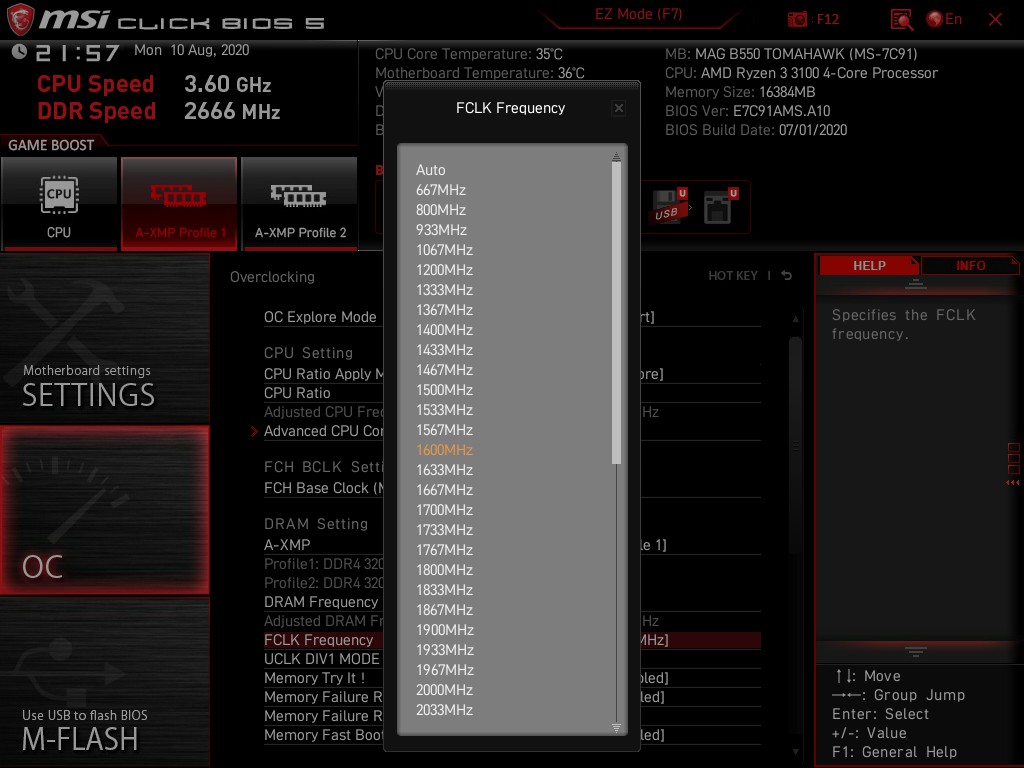Expand Advanced CPU Configuration submenu

pyautogui.click(x=323, y=431)
